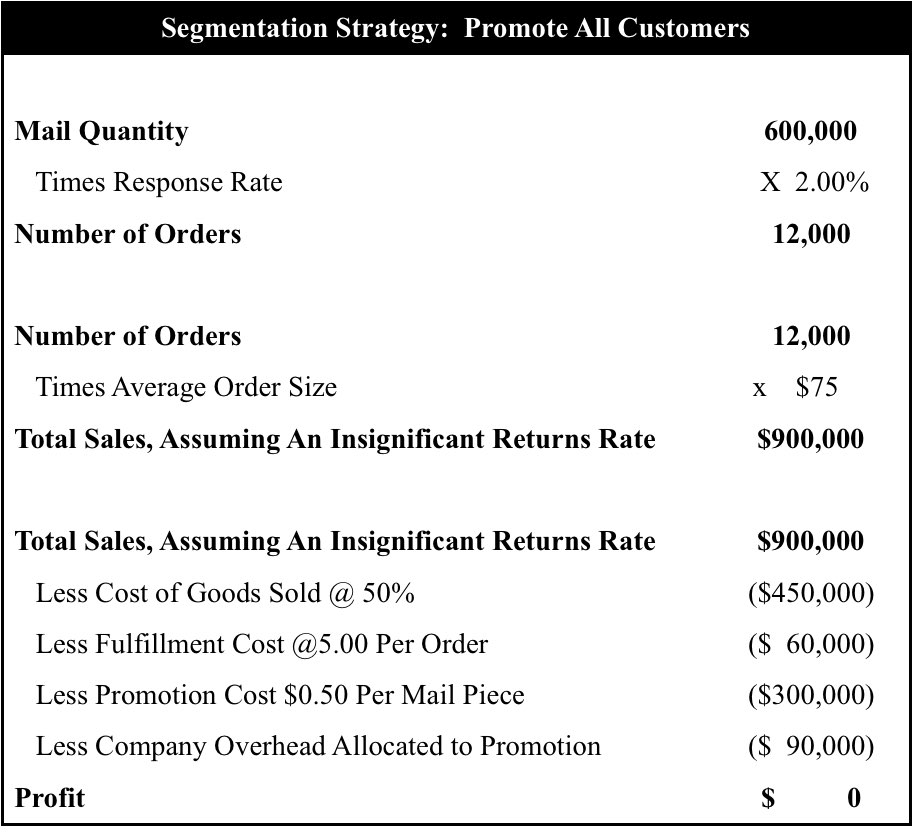
Task: Select the first $900,000 total sales value
Action: (810, 439)
